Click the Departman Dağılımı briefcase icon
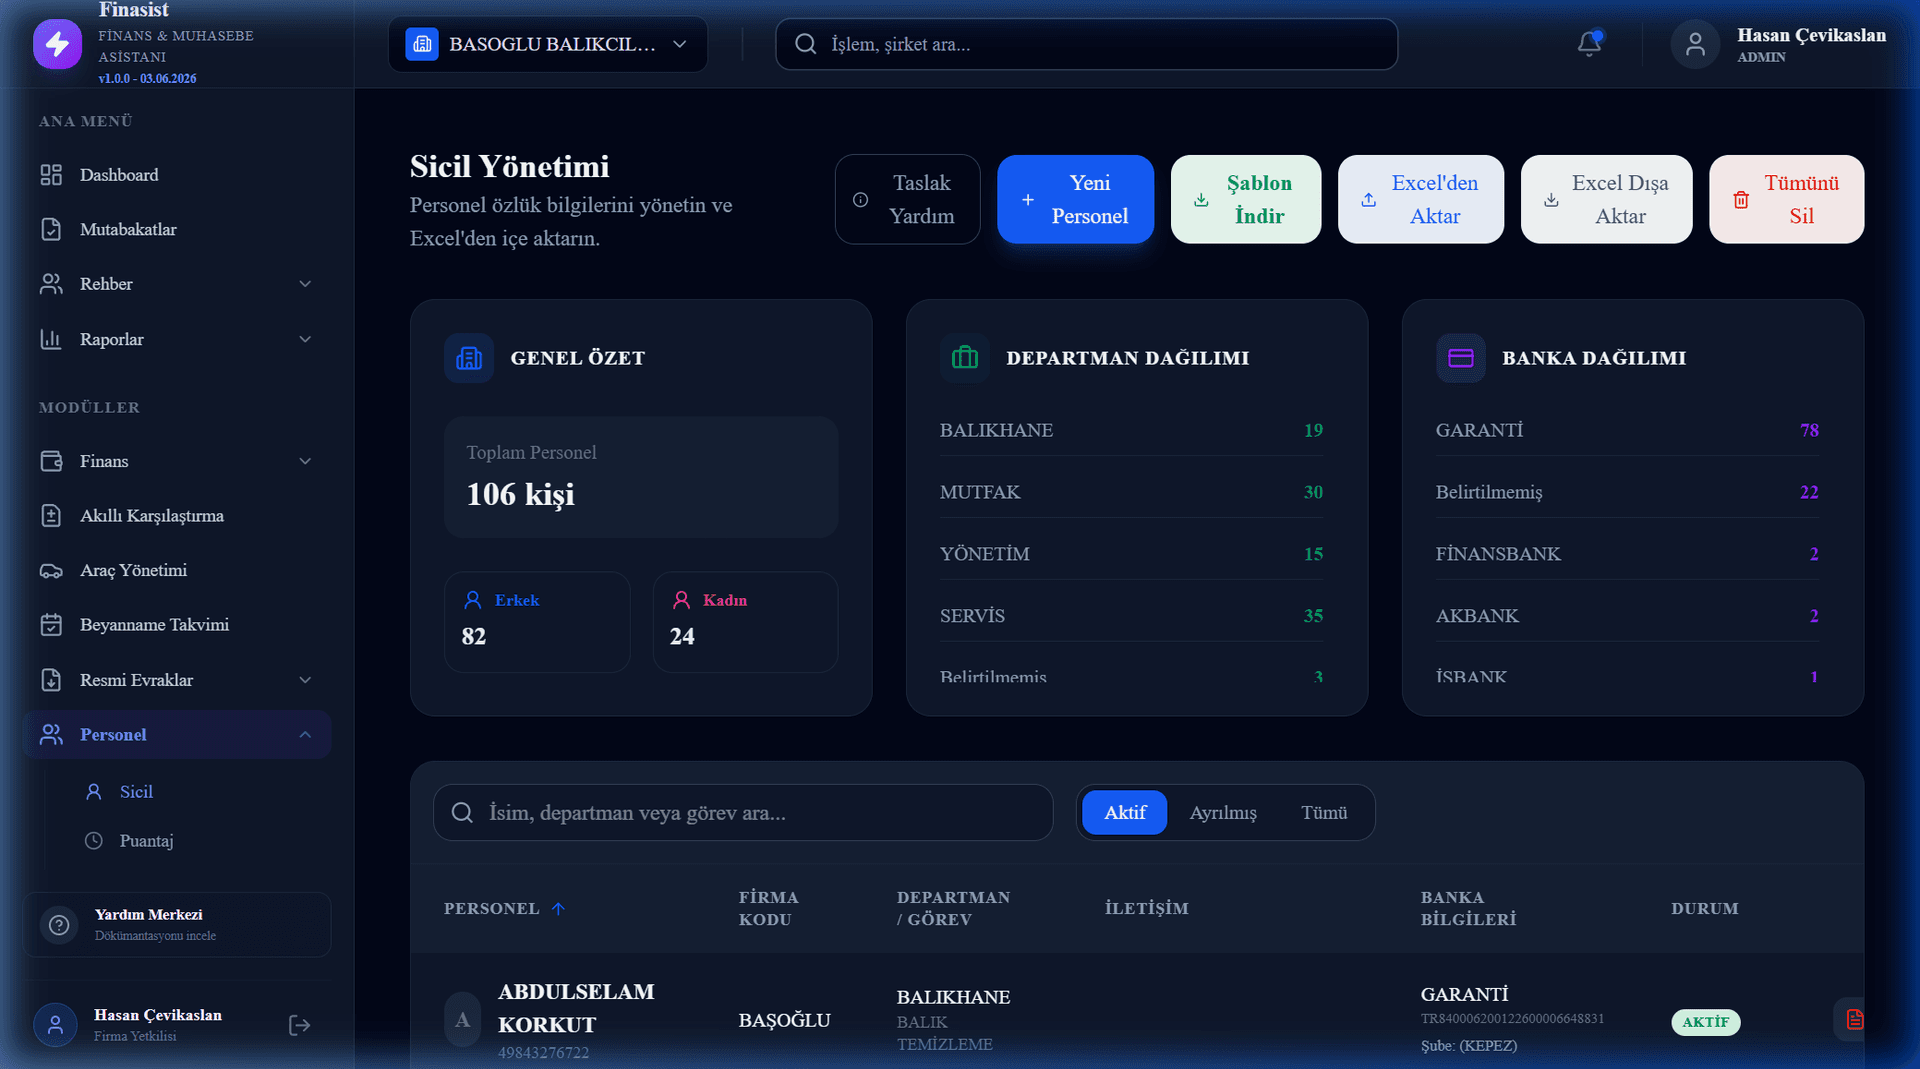The width and height of the screenshot is (1920, 1069). (965, 358)
